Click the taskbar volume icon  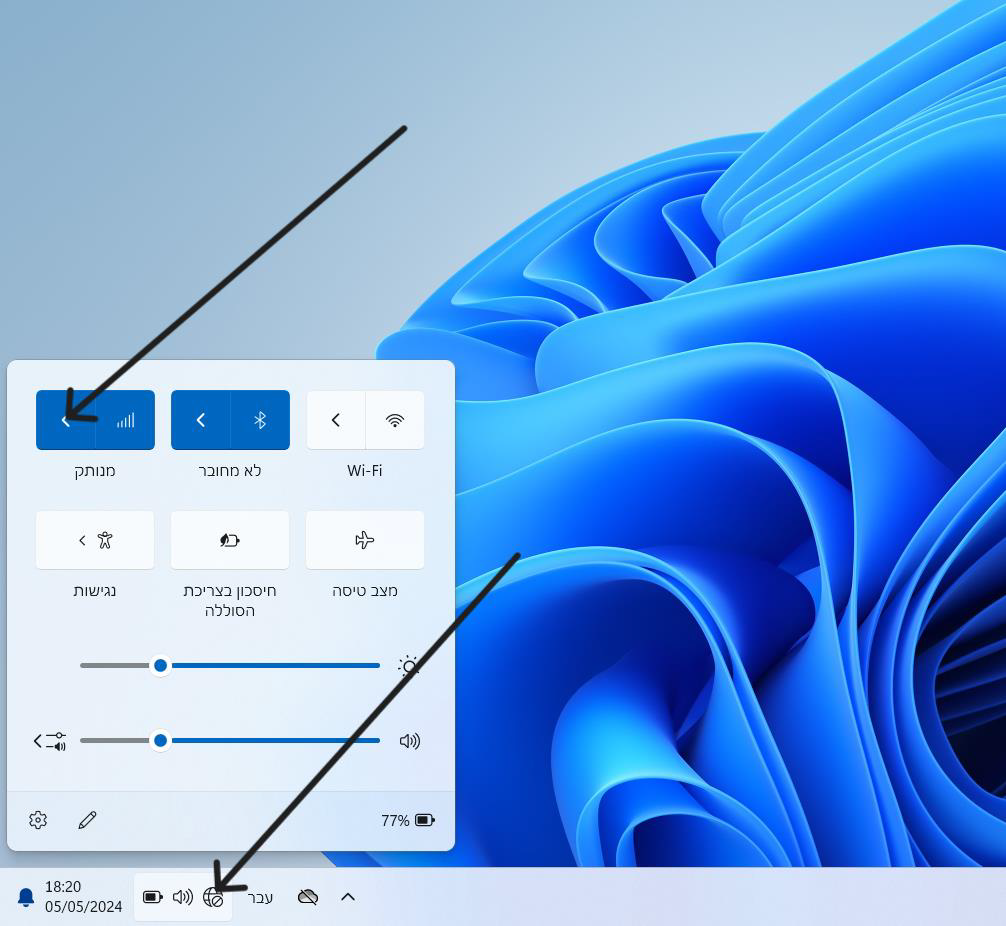click(x=183, y=896)
